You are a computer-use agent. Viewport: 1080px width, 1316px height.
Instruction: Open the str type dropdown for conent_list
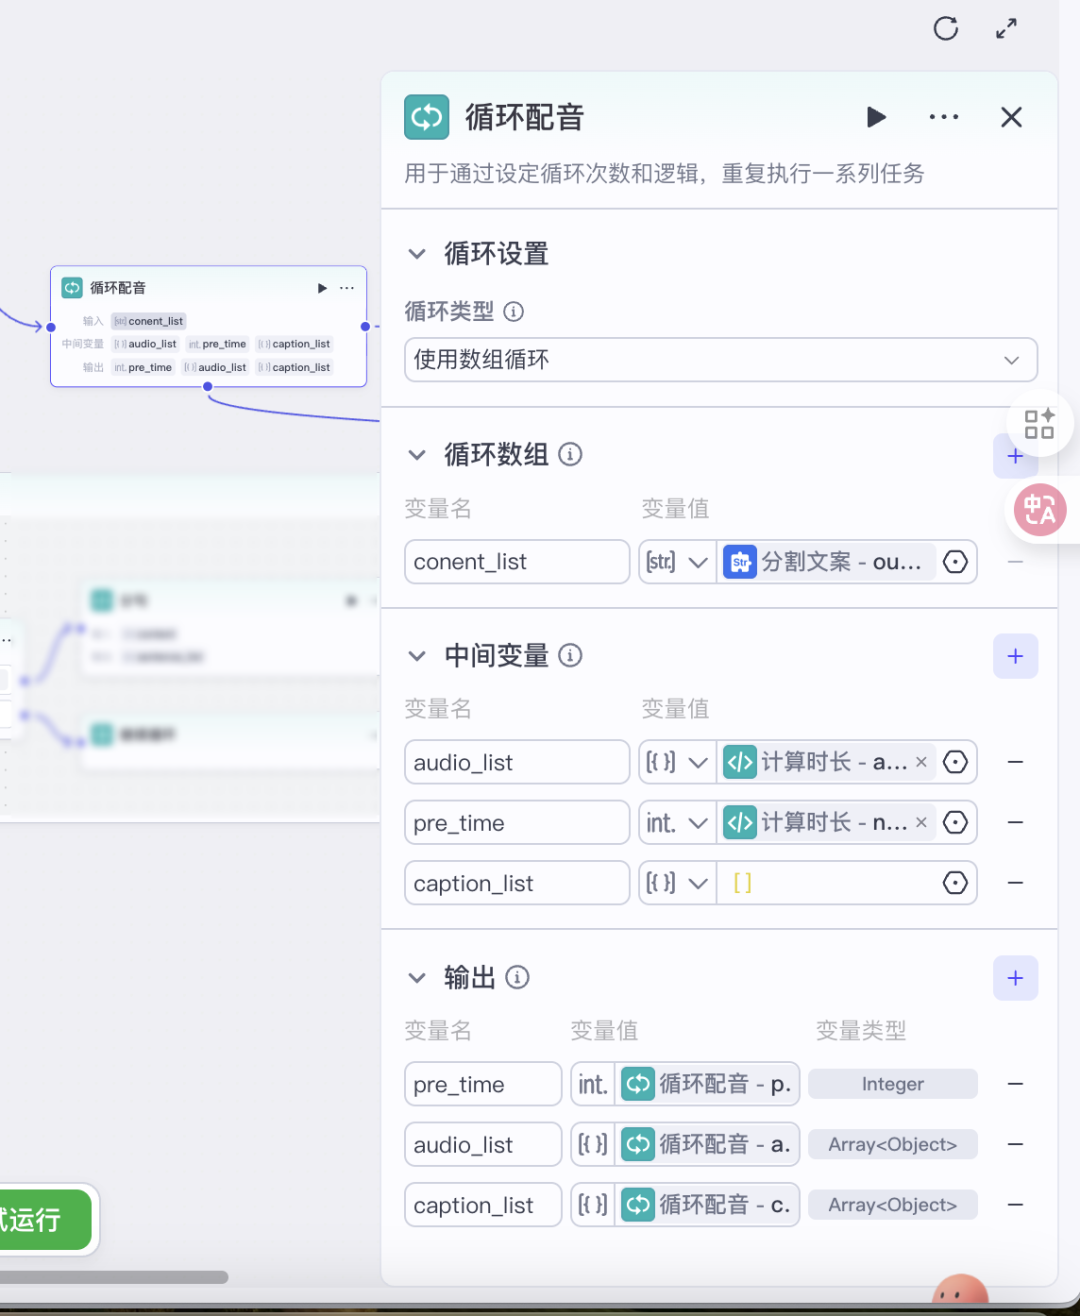click(678, 562)
